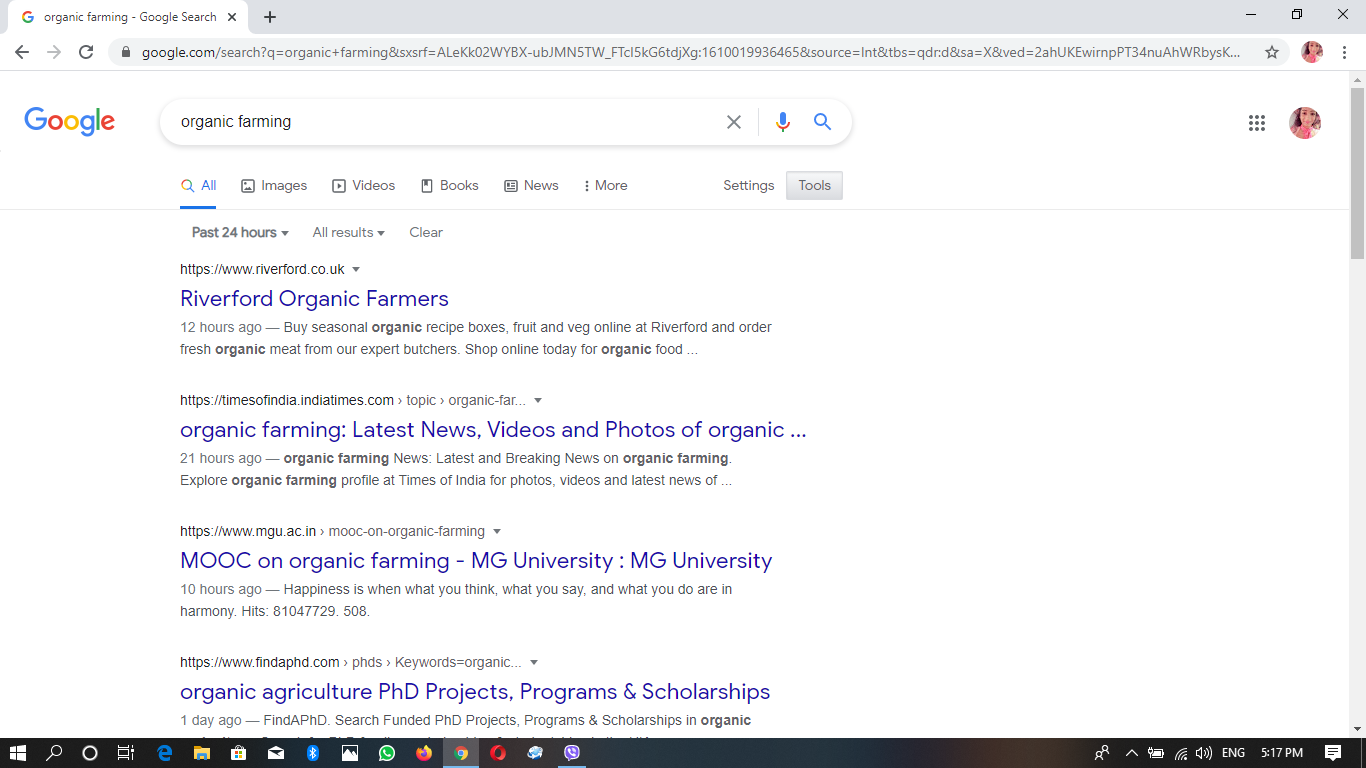
Task: Open MOOC on organic farming result
Action: click(476, 560)
